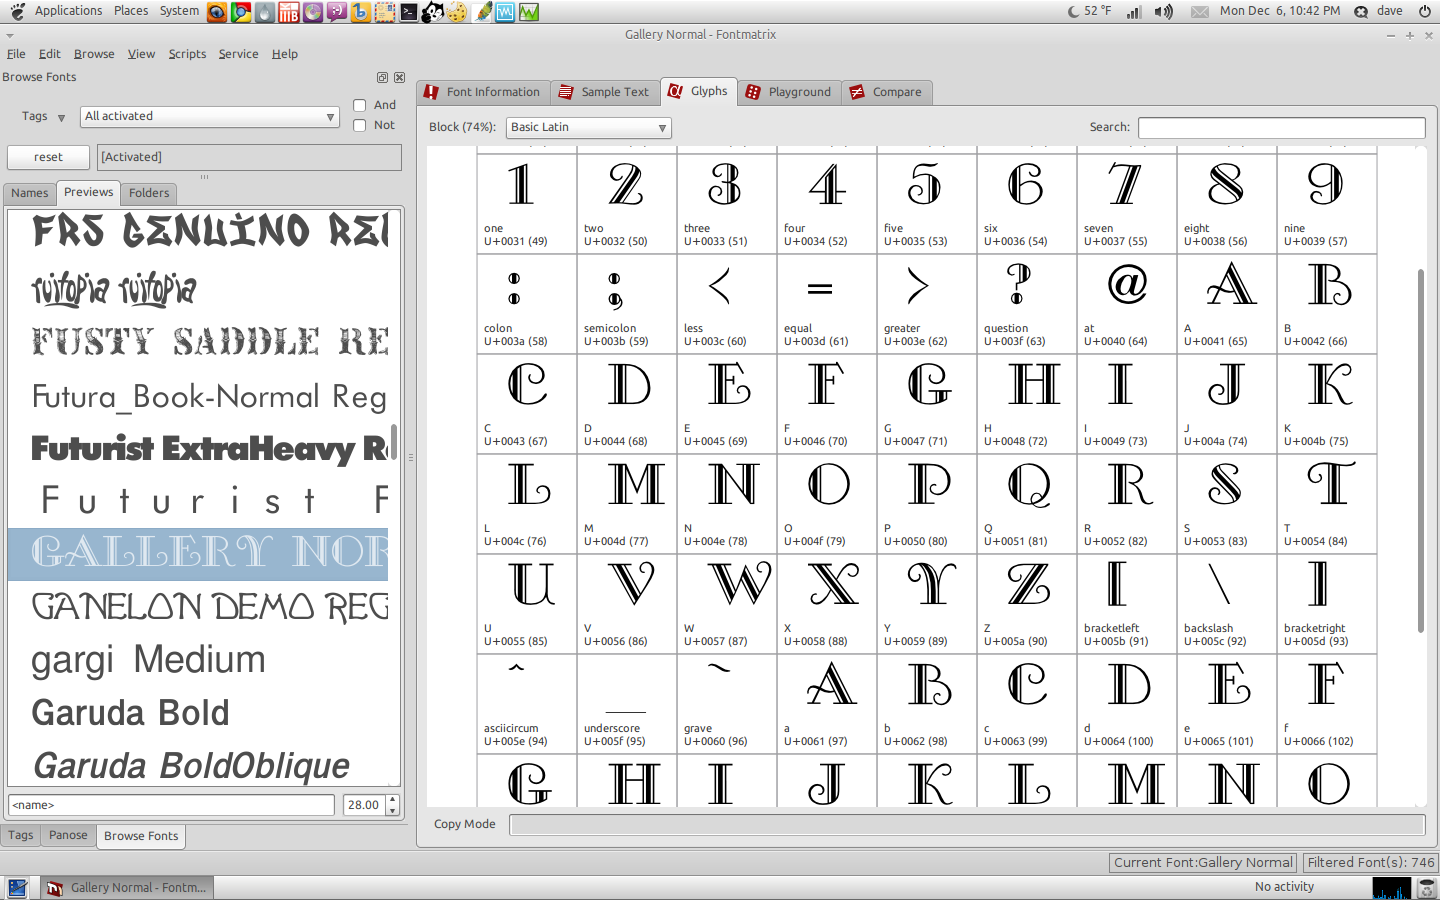Open the File menu

coord(16,54)
